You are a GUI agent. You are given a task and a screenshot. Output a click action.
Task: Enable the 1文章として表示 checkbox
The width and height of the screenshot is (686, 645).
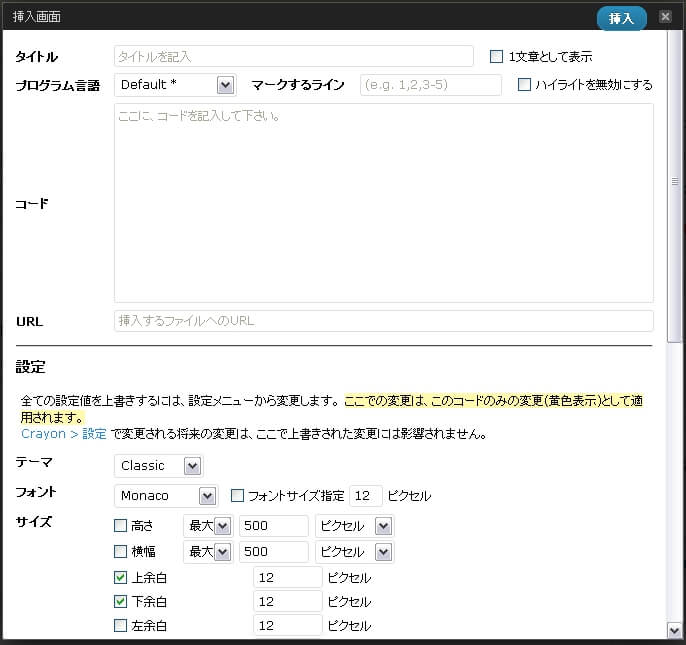[x=496, y=57]
